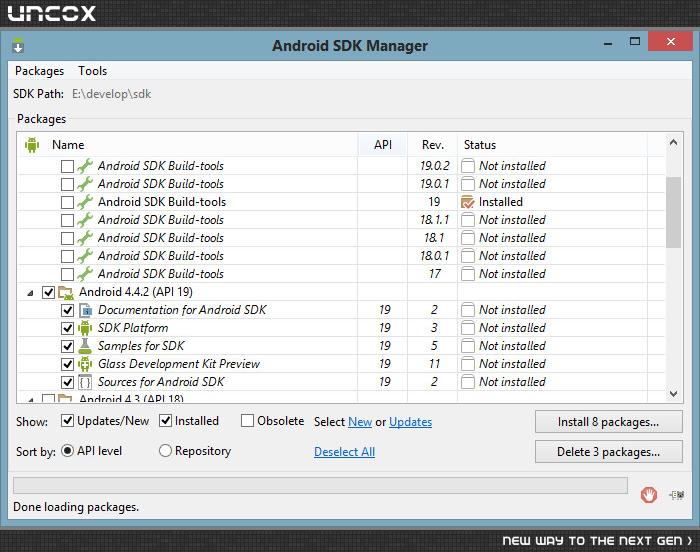Click Not installed status icon for SDK Platform

coord(467,328)
